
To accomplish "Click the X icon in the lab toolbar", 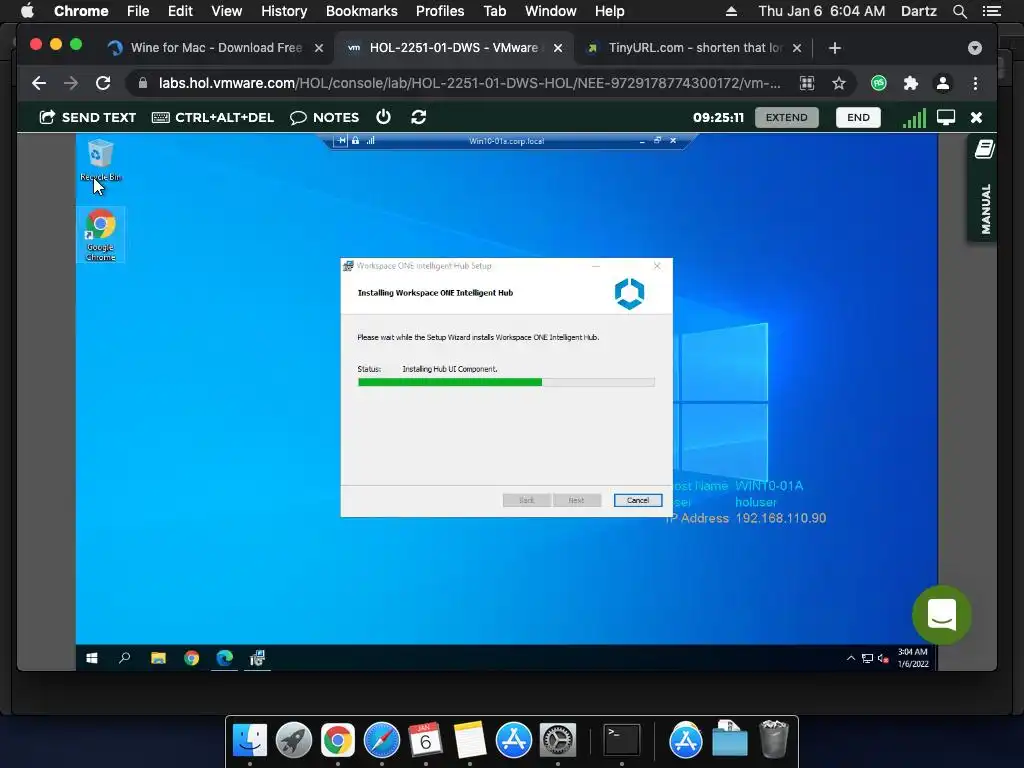I will [976, 118].
